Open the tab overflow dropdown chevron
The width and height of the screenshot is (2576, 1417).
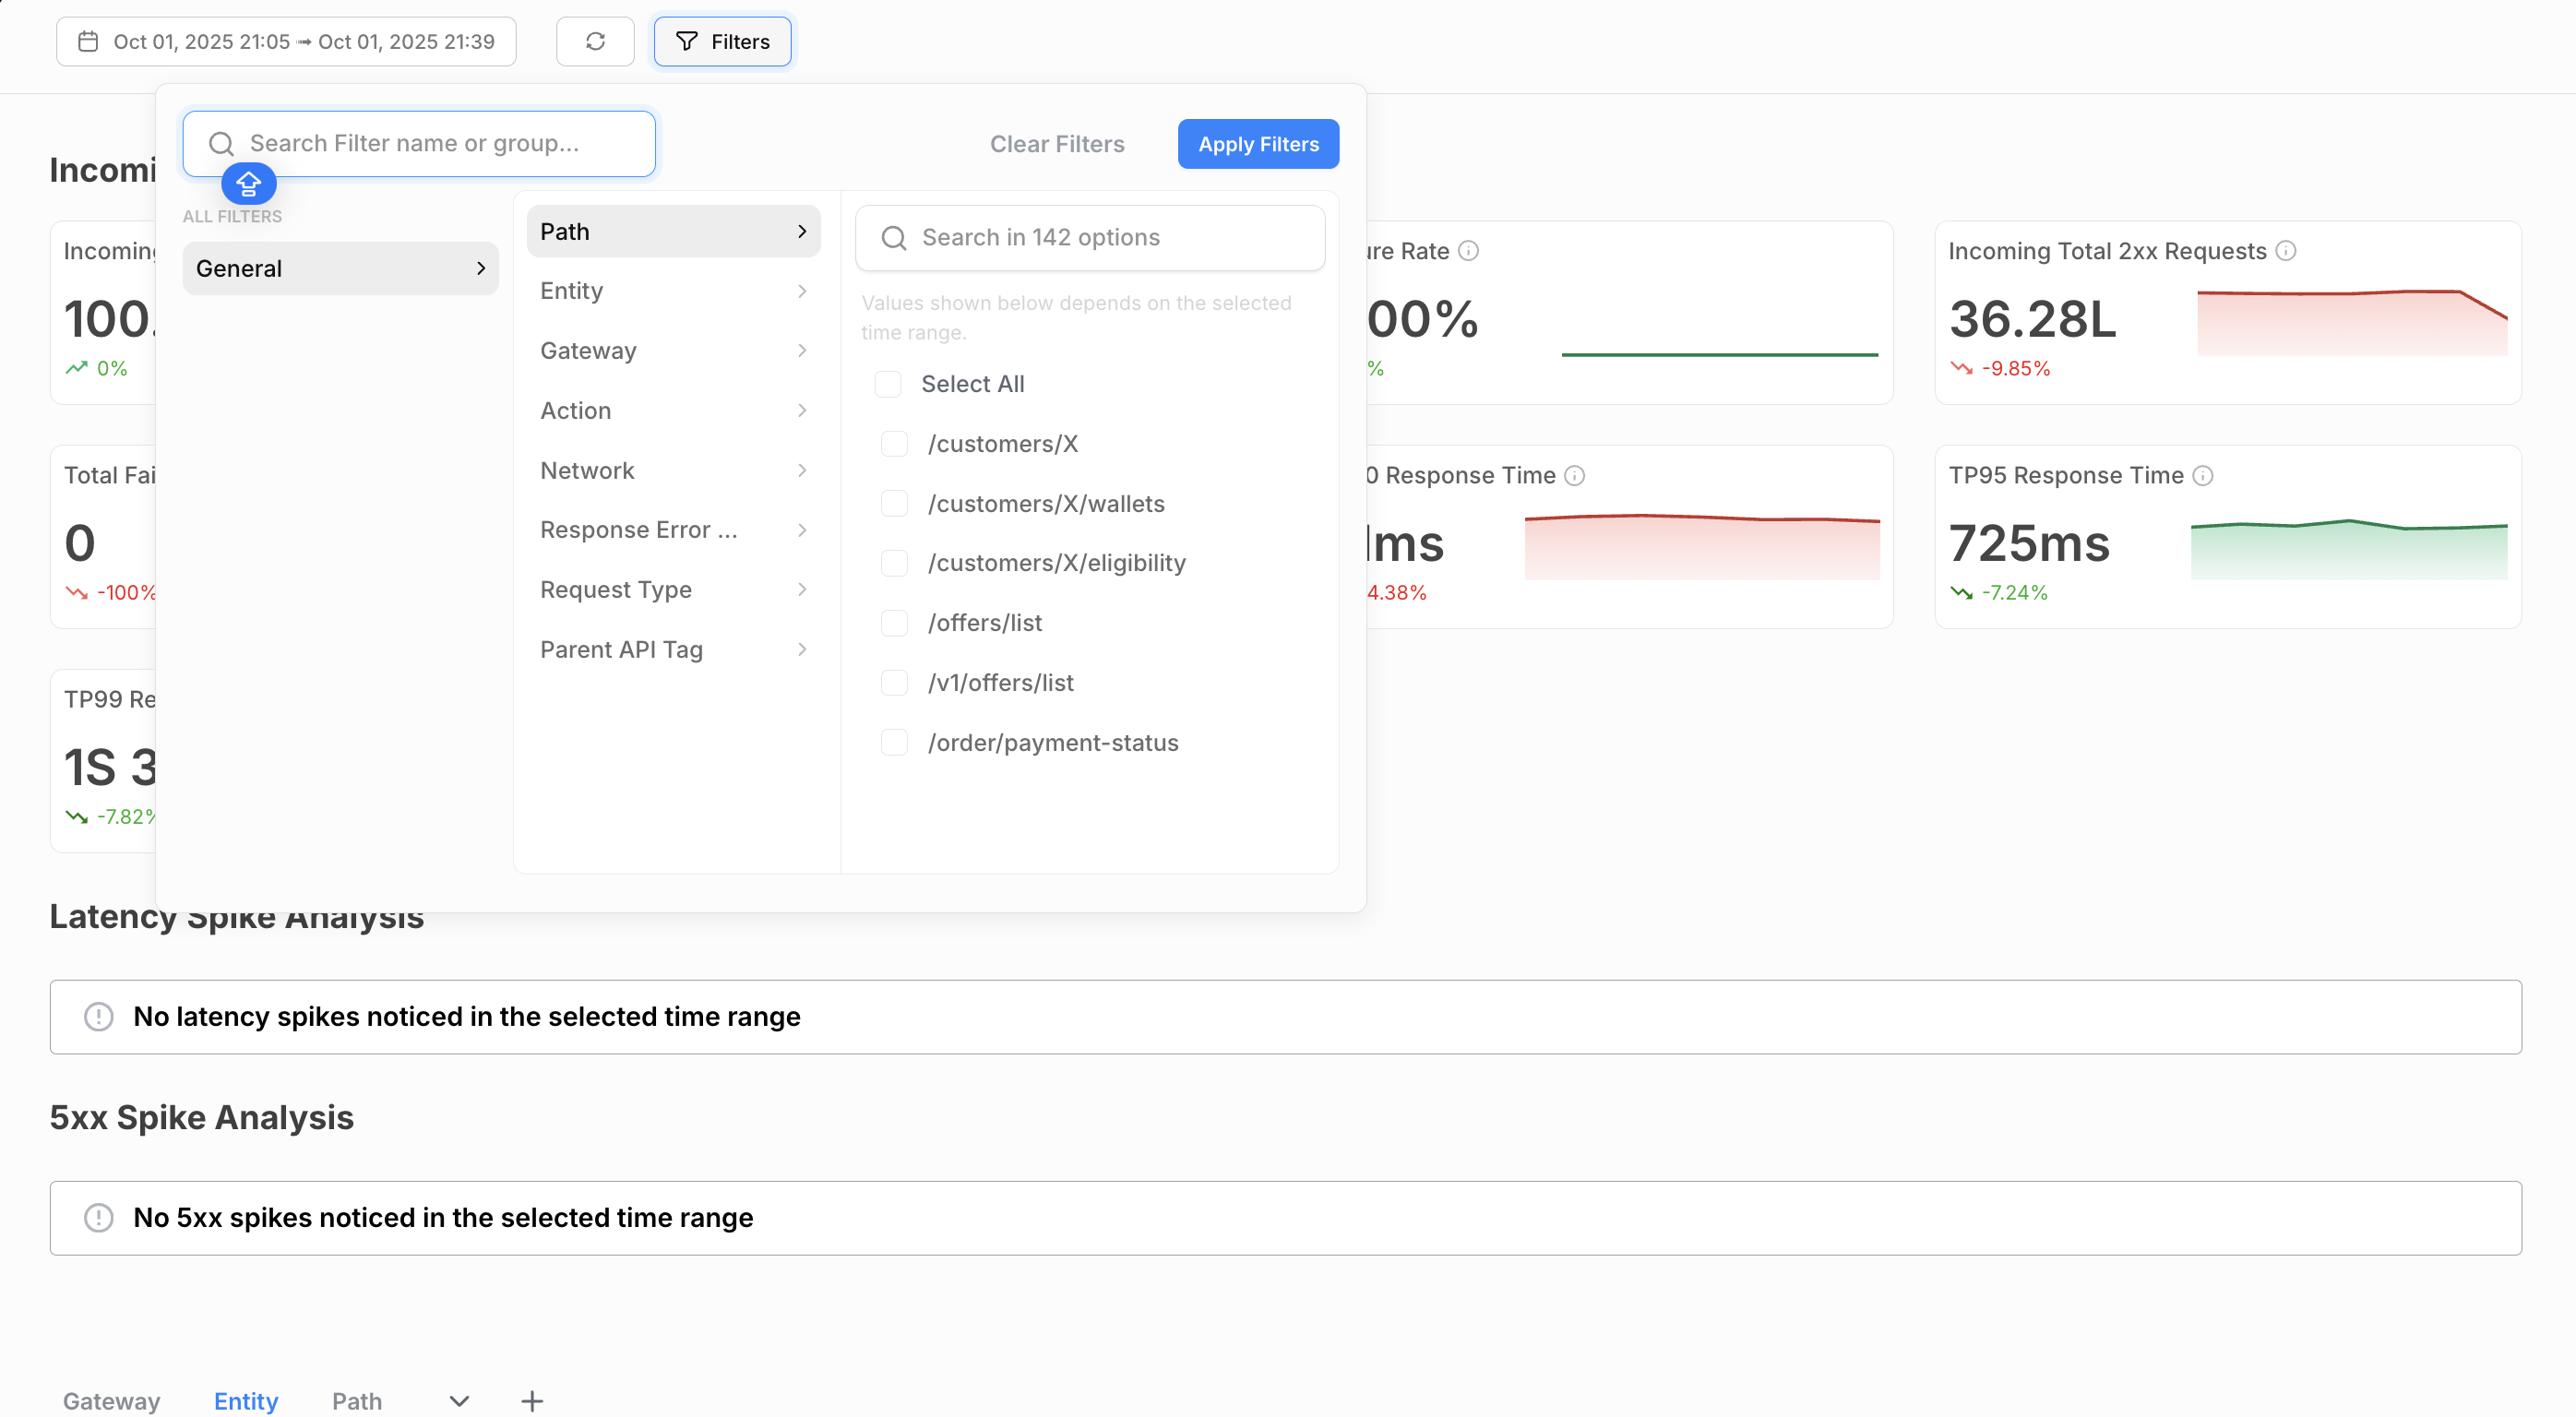click(459, 1400)
